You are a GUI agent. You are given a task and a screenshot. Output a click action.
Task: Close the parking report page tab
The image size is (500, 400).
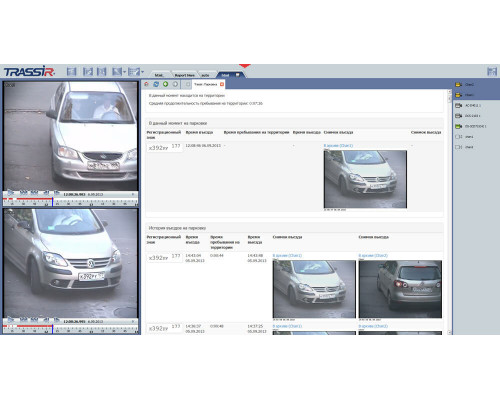(x=222, y=84)
